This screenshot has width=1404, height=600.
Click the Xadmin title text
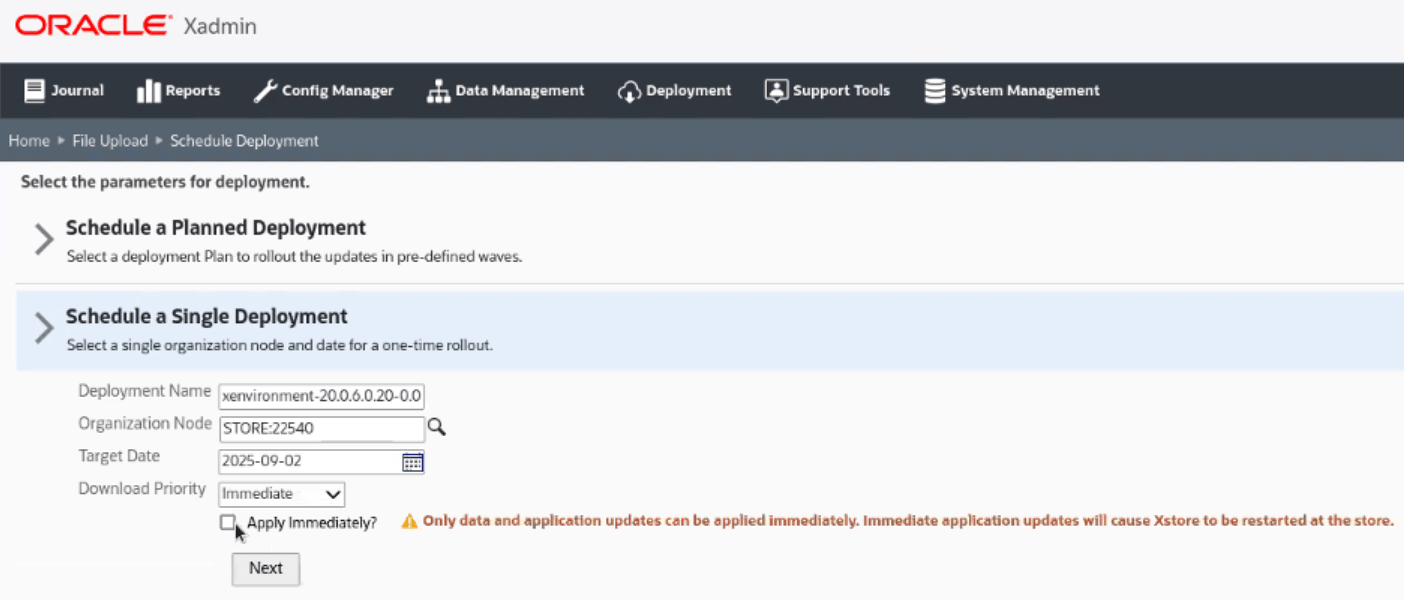[x=220, y=27]
